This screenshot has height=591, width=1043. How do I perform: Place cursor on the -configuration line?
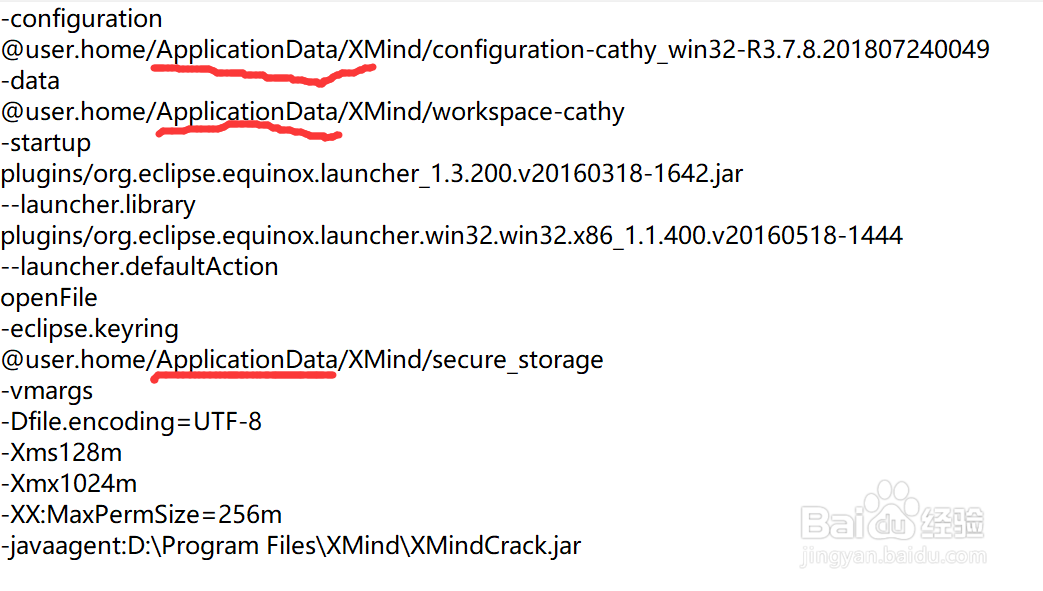[82, 19]
